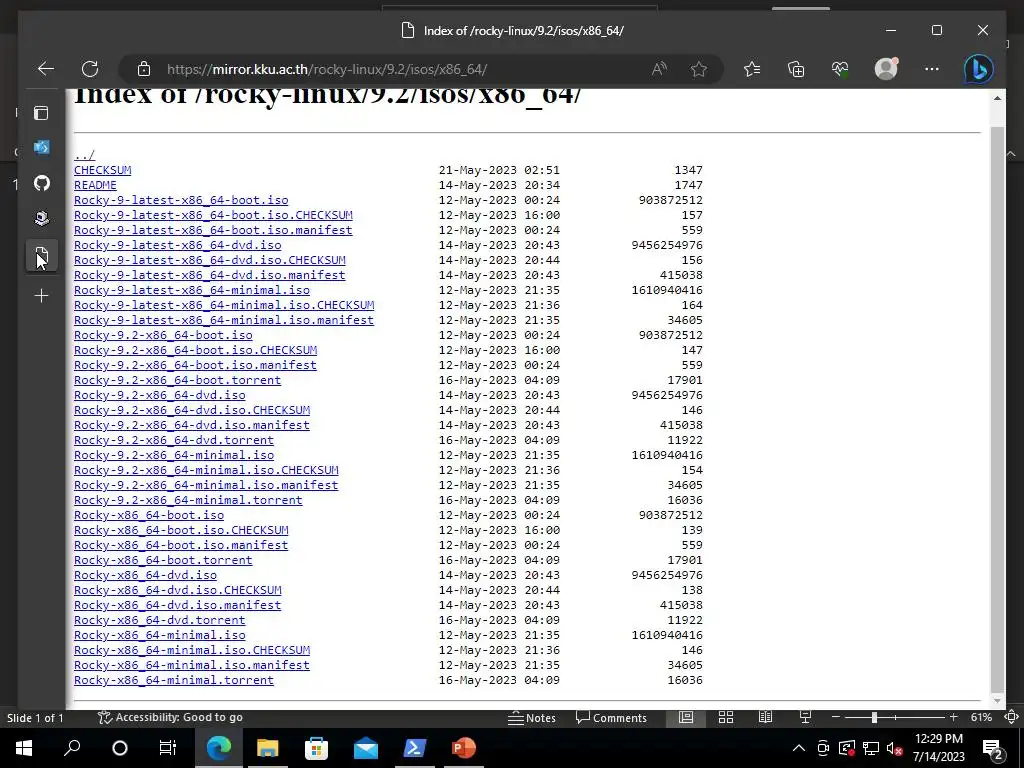Switch to the fourth vertical tab with computer icon

click(x=42, y=218)
